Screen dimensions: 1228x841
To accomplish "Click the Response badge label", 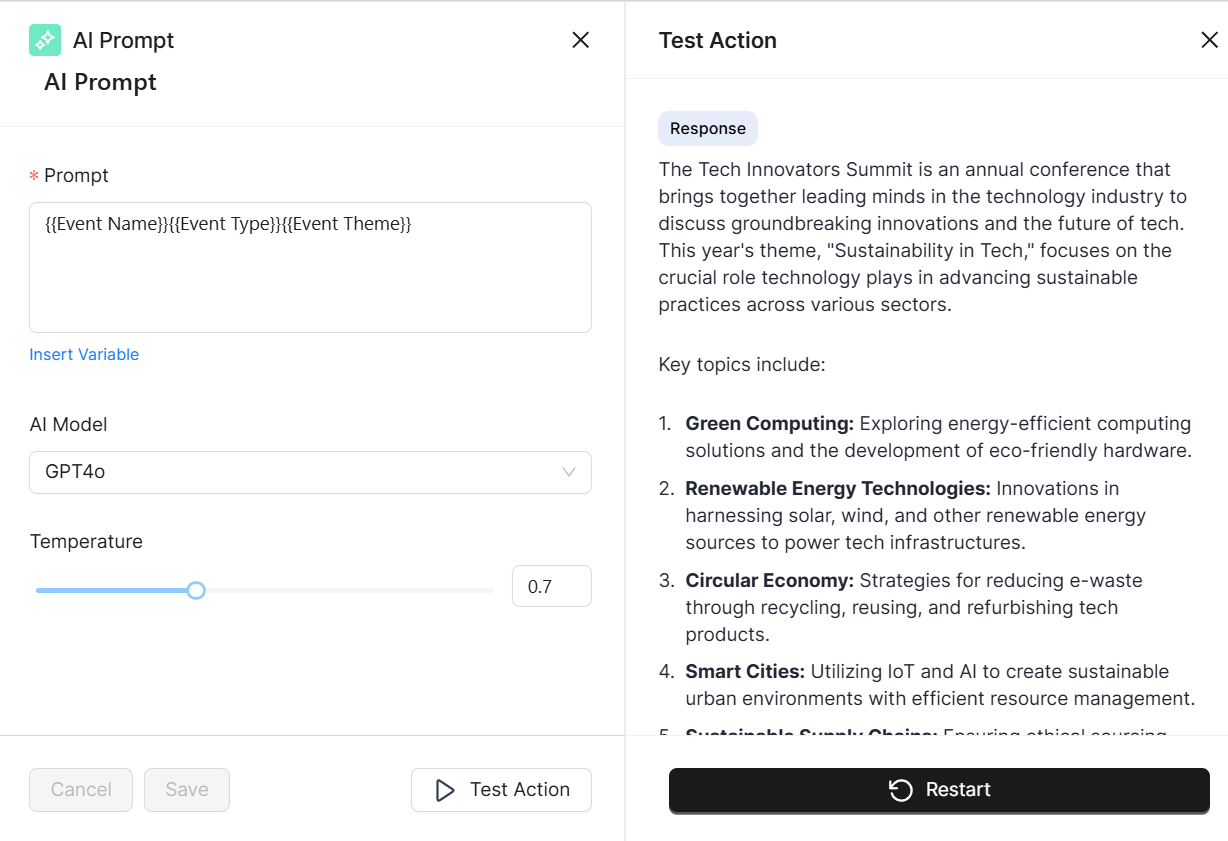I will [708, 128].
